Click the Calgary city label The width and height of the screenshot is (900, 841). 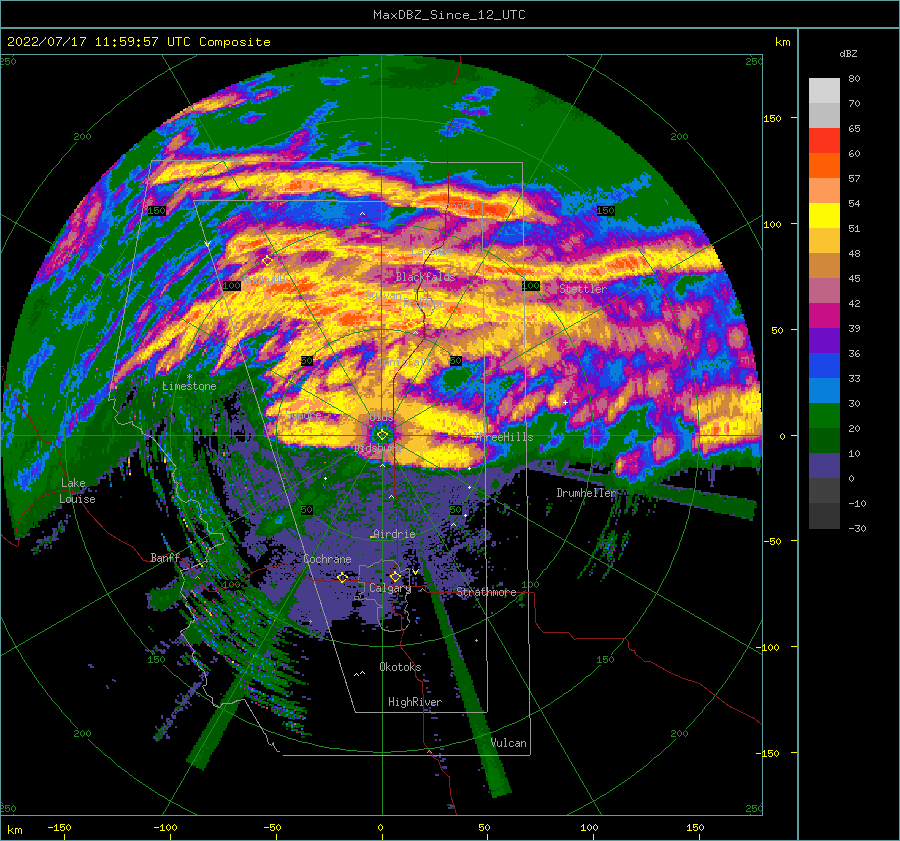390,588
